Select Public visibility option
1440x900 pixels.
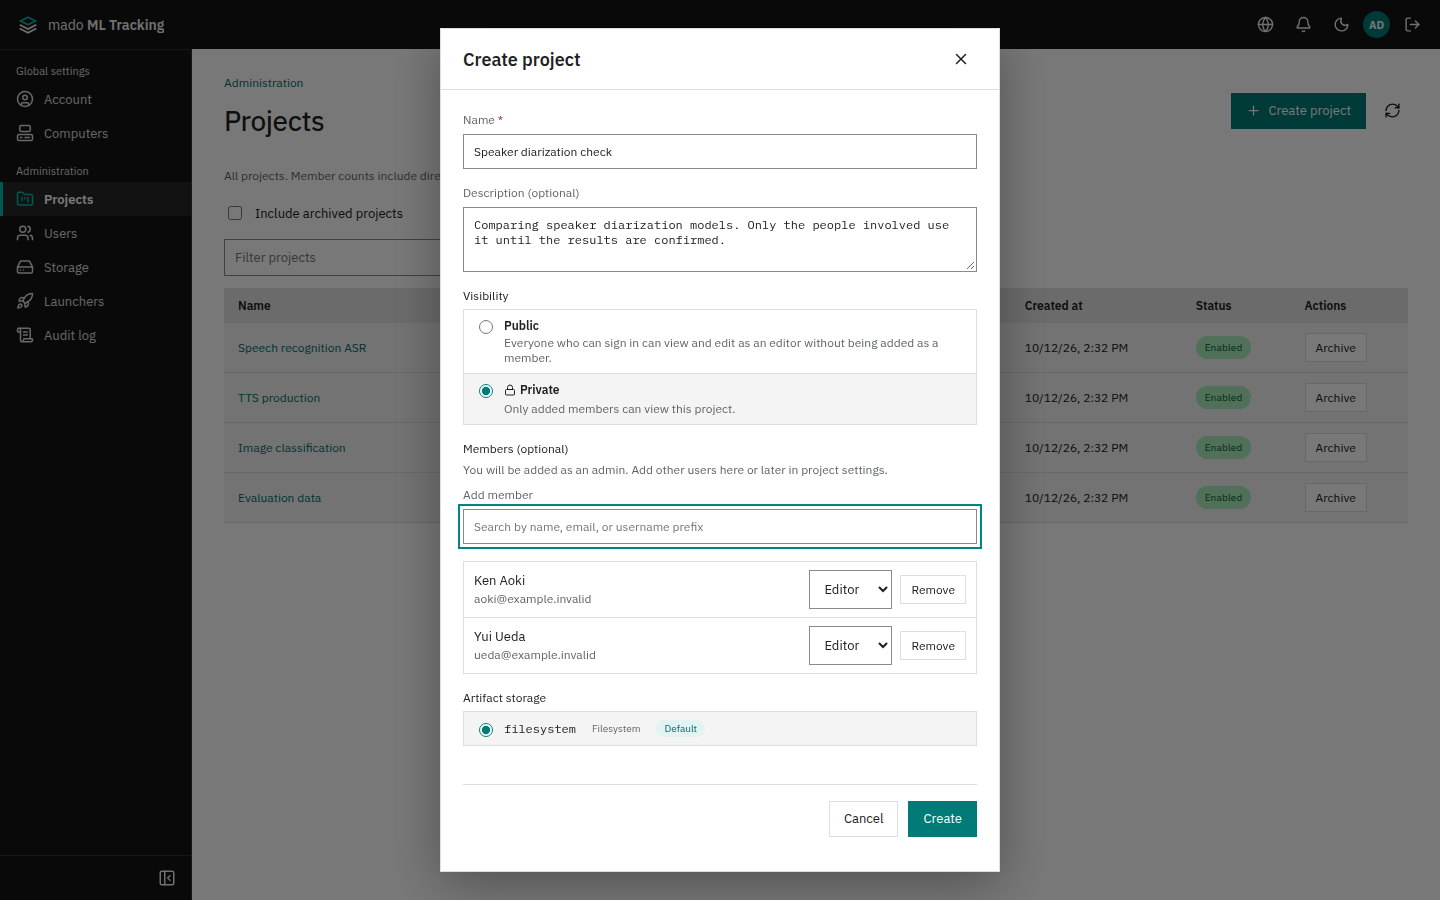point(486,327)
